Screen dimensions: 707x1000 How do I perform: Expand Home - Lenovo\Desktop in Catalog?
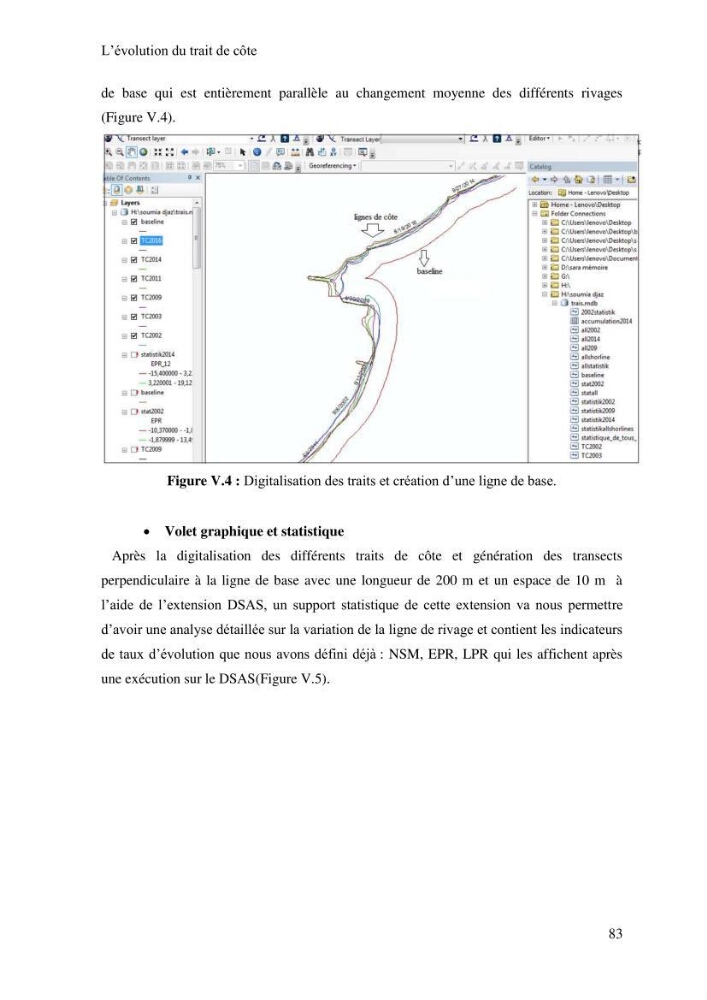pos(535,205)
